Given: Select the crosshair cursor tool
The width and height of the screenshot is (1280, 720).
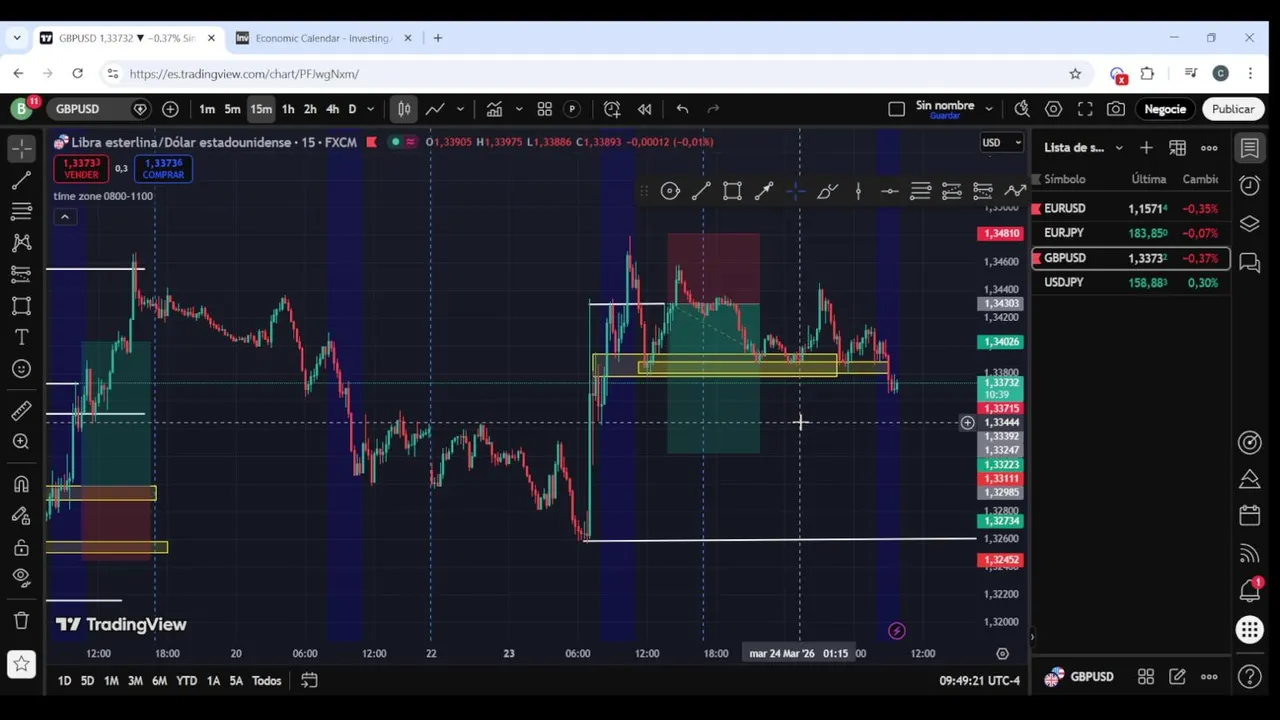Looking at the screenshot, I should click(x=21, y=148).
